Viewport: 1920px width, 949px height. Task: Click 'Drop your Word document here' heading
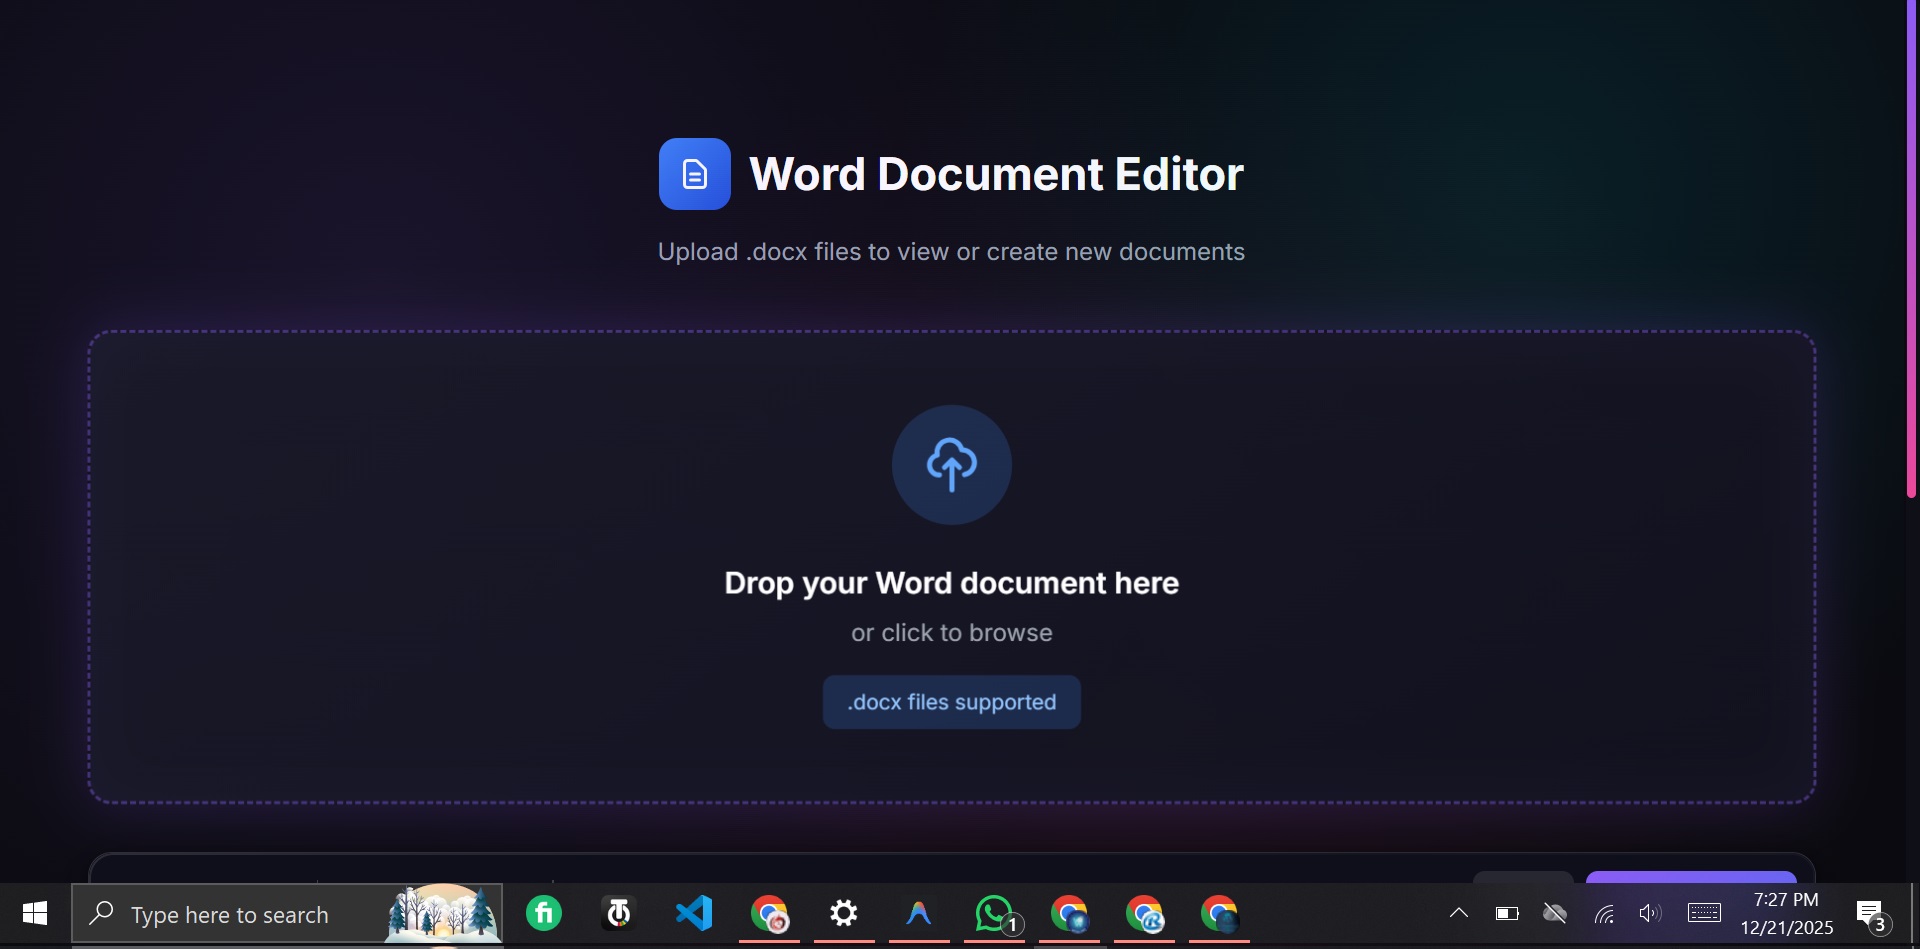[x=951, y=583]
